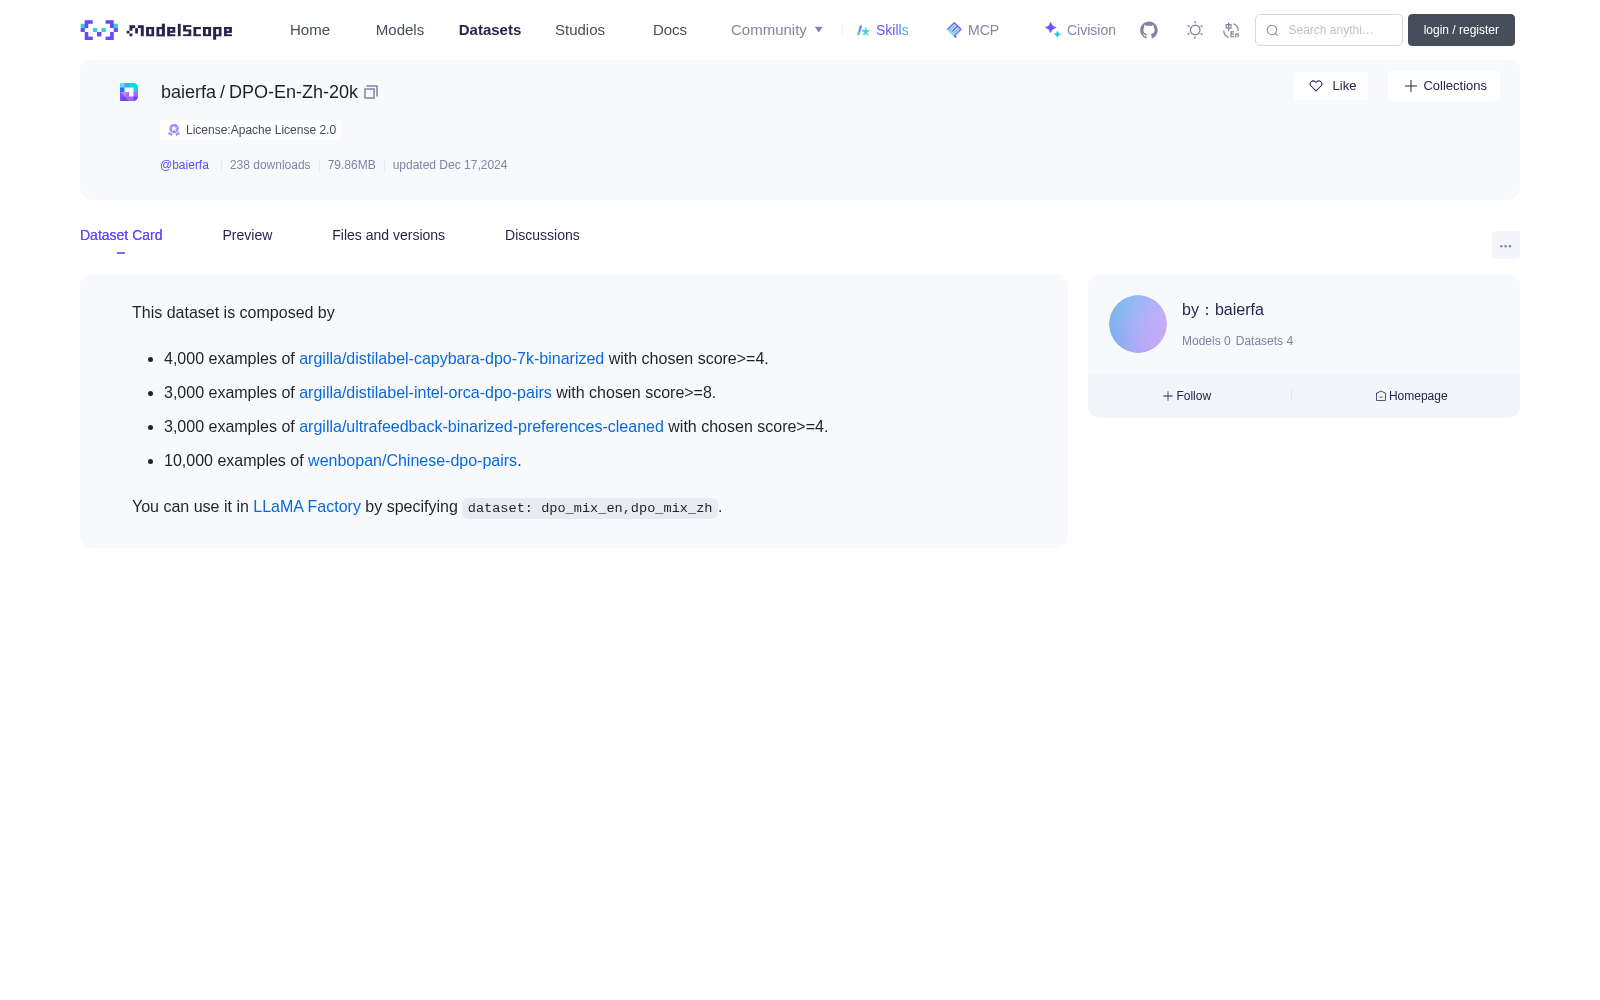Copy dataset name with the copy icon

[371, 92]
